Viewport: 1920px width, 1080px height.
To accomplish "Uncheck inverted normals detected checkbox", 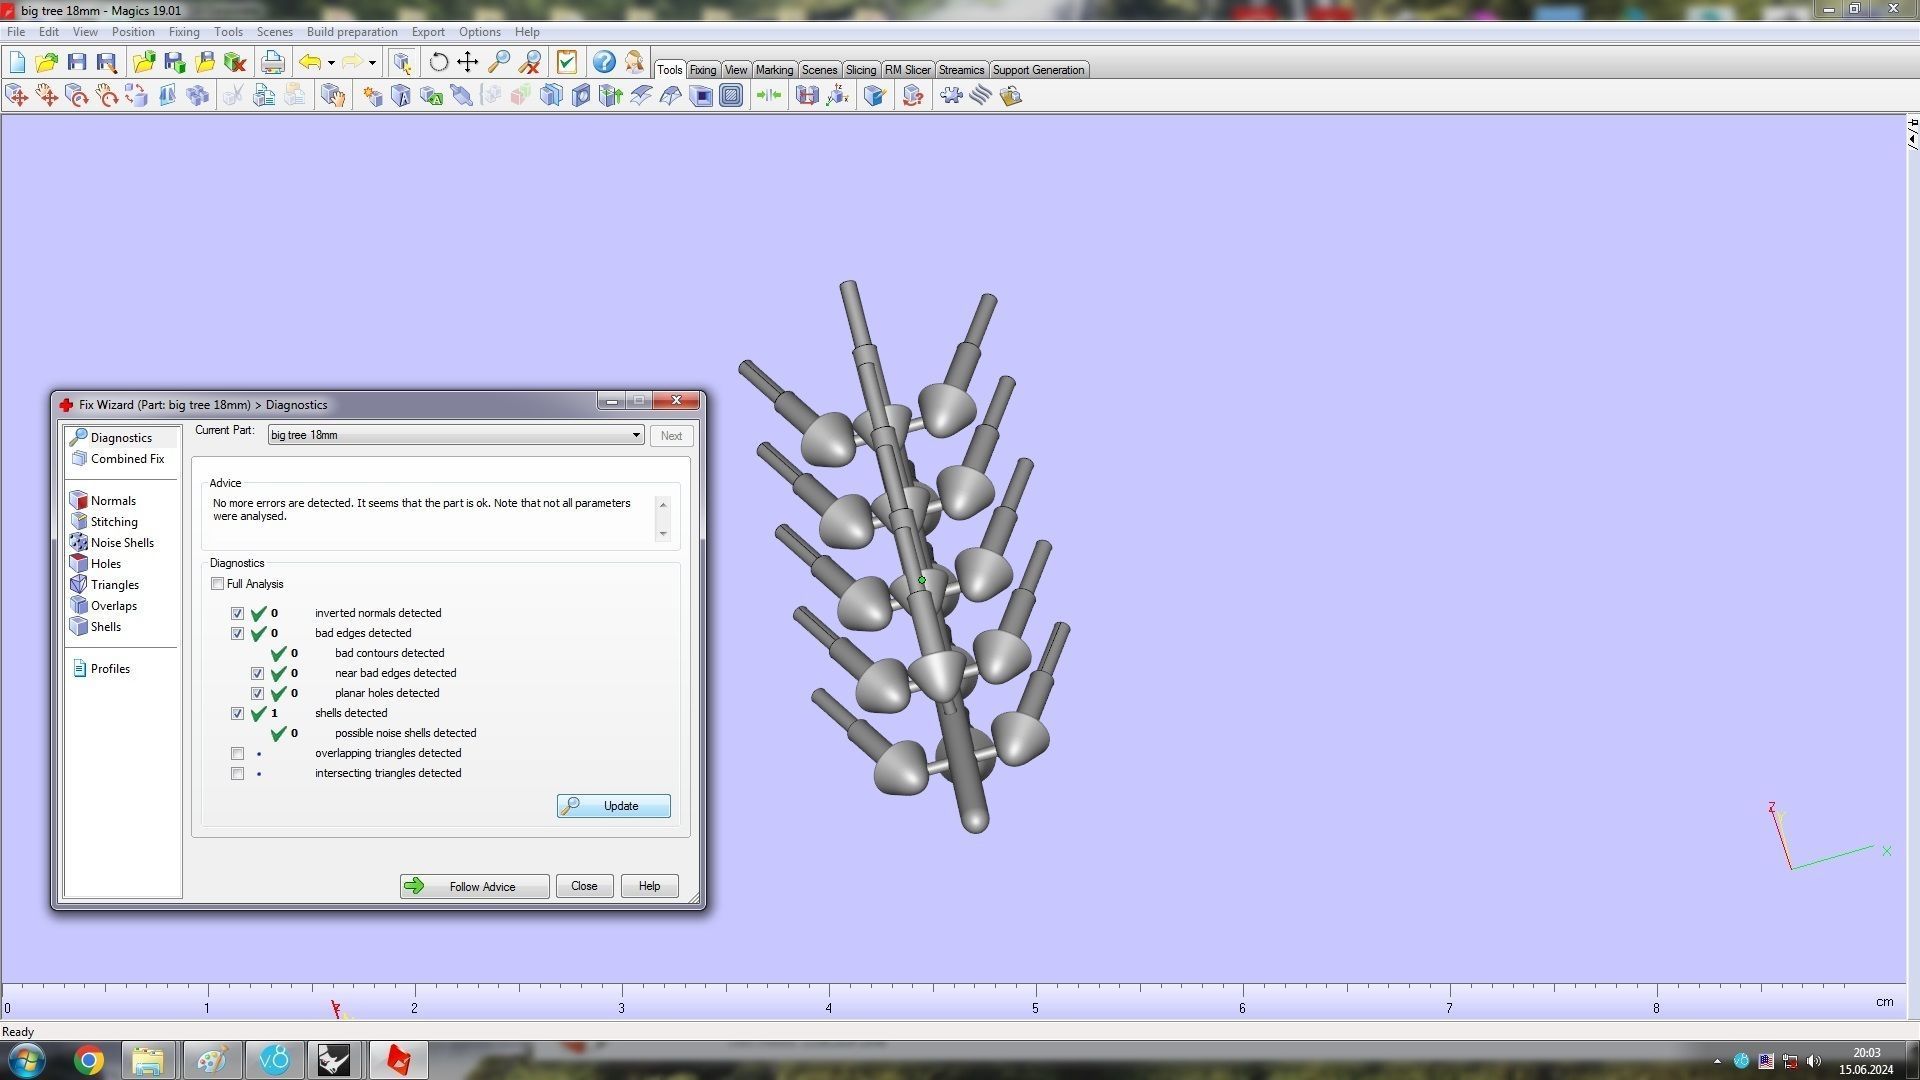I will tap(237, 613).
